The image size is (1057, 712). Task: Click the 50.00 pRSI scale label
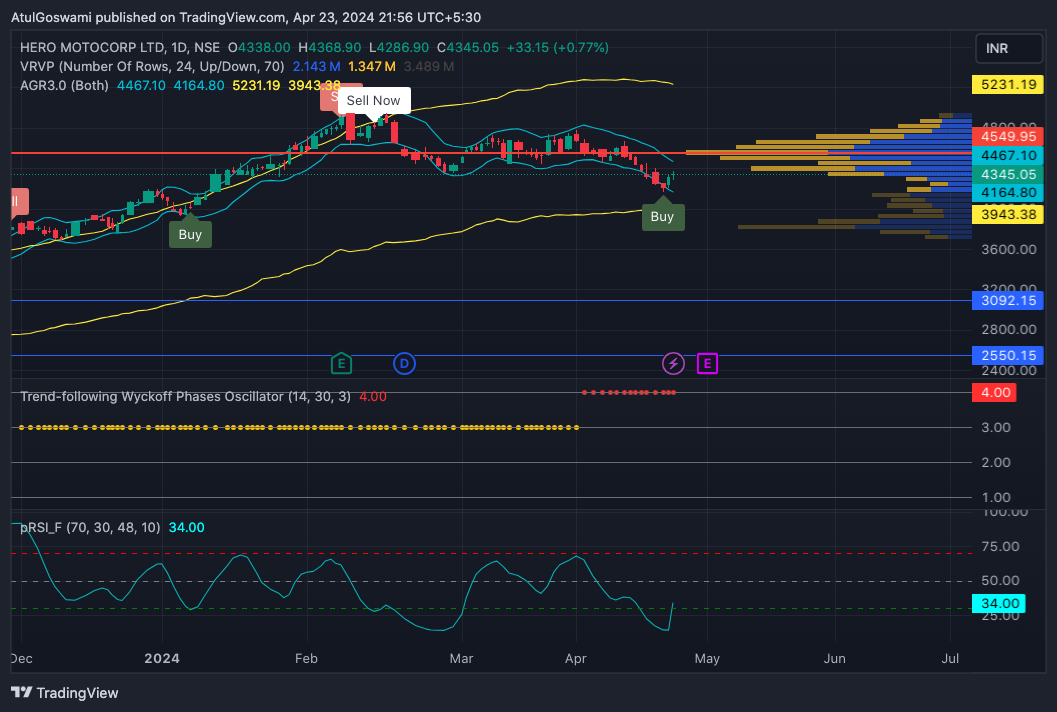1000,580
